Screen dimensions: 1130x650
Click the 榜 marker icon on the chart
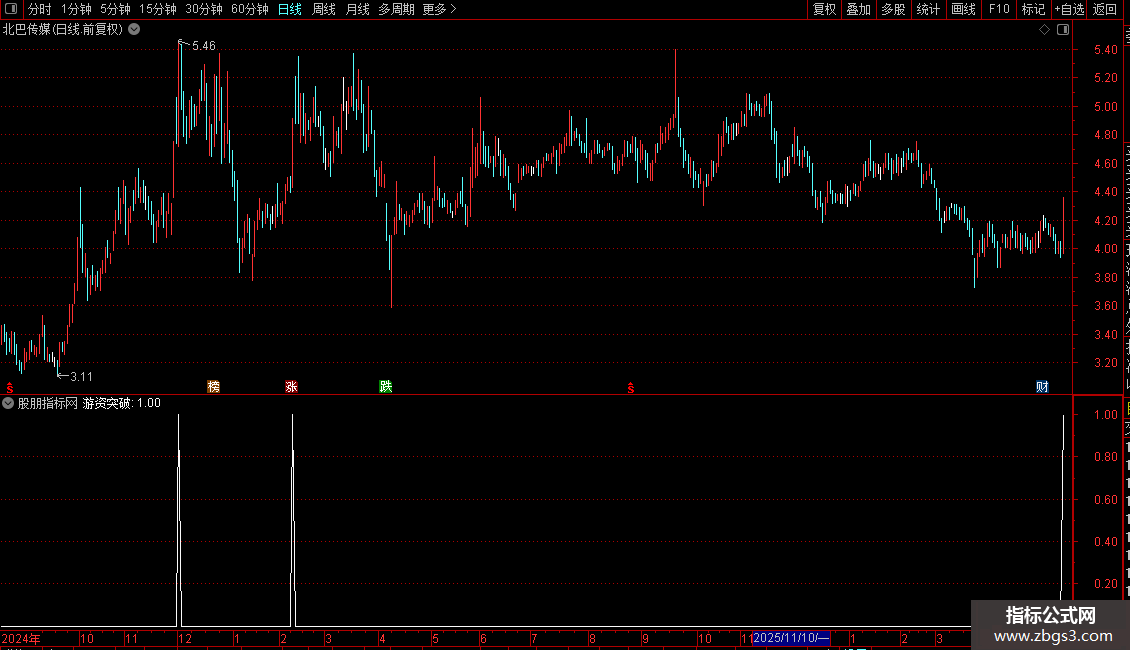pyautogui.click(x=213, y=386)
